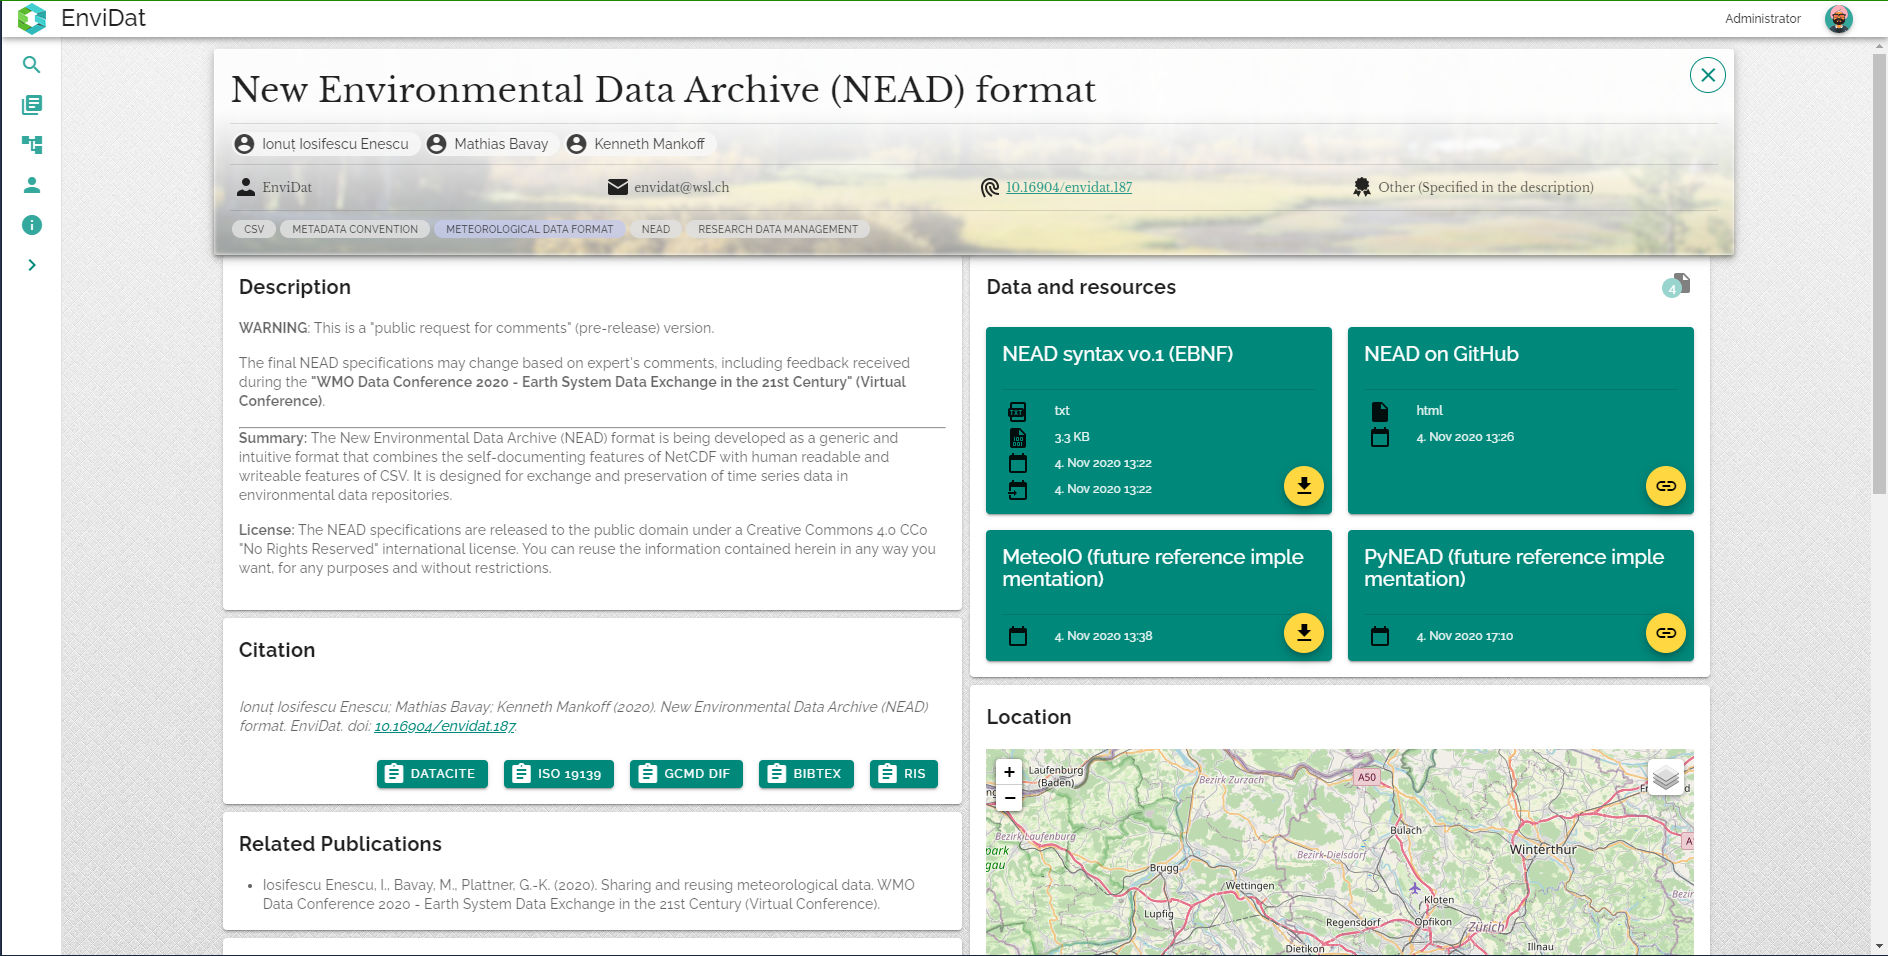
Task: Click the envelope email icon
Action: click(618, 187)
